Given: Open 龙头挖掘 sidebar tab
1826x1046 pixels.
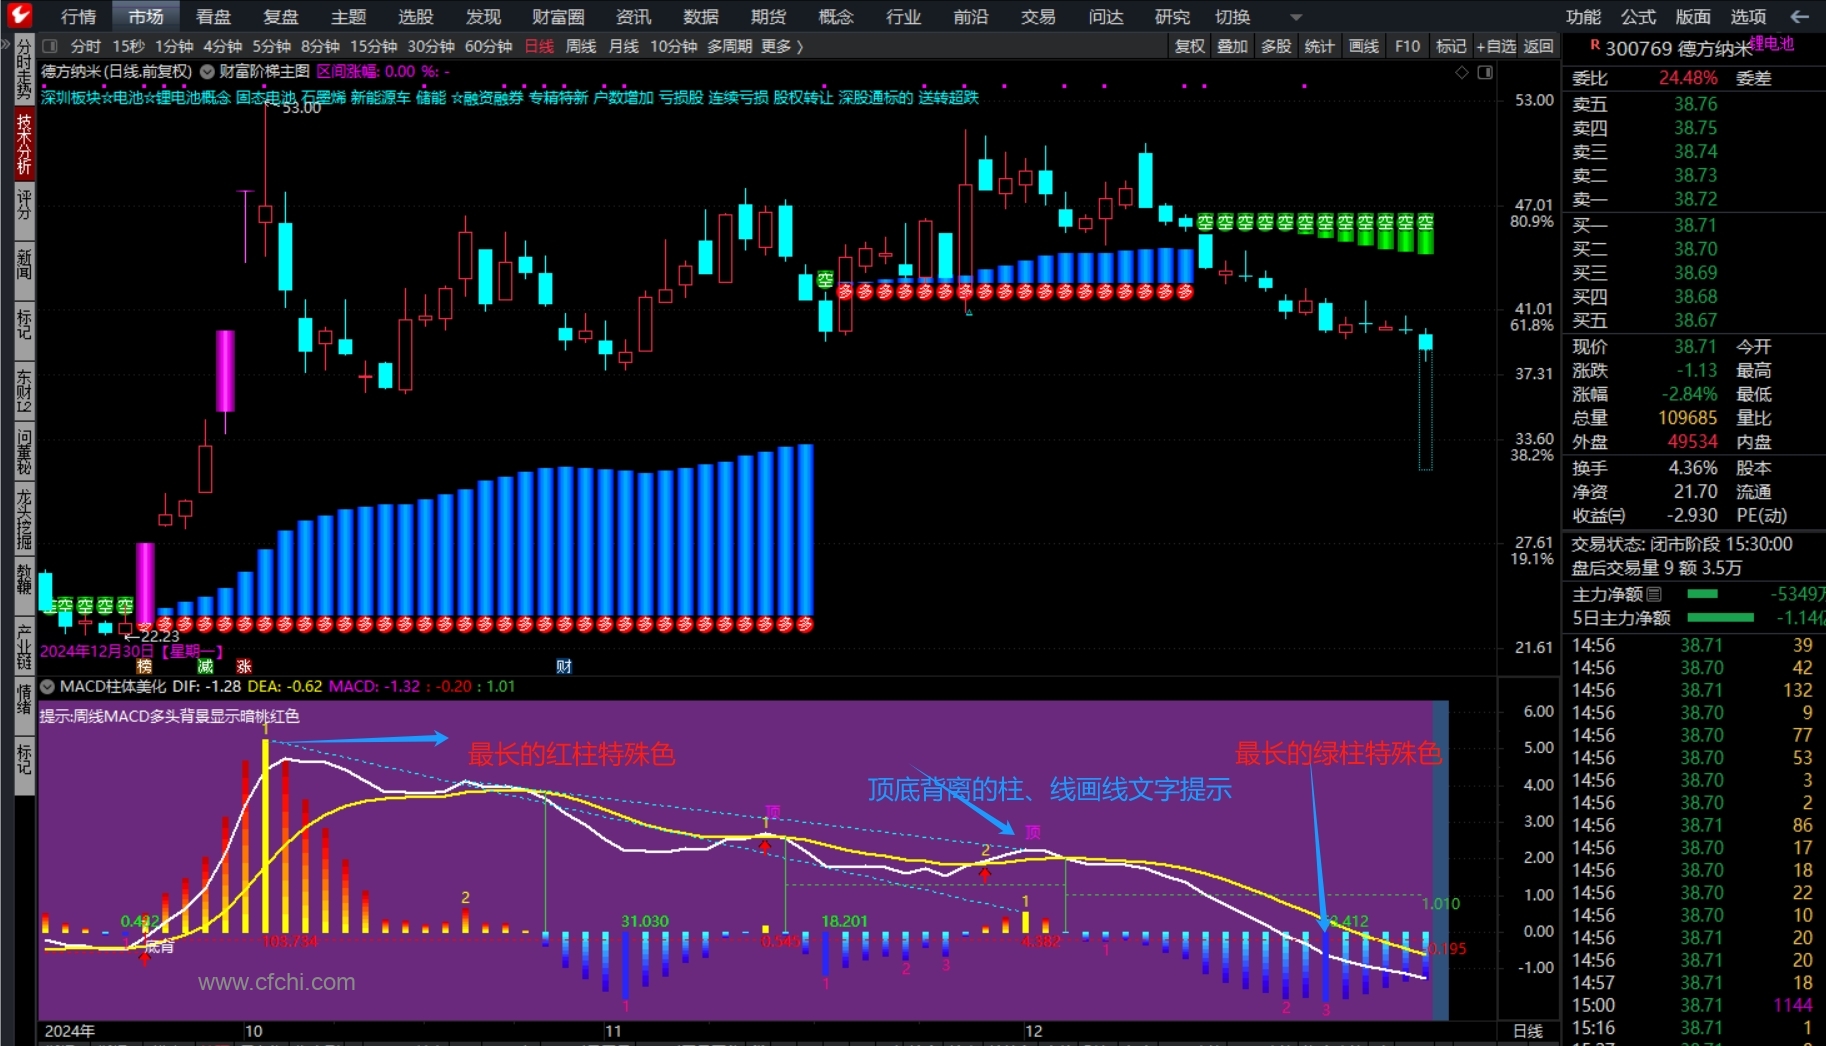Looking at the screenshot, I should pyautogui.click(x=24, y=518).
